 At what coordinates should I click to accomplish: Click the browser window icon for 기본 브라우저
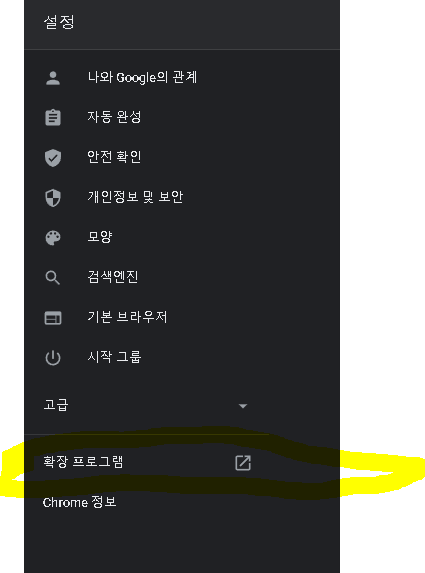(53, 318)
